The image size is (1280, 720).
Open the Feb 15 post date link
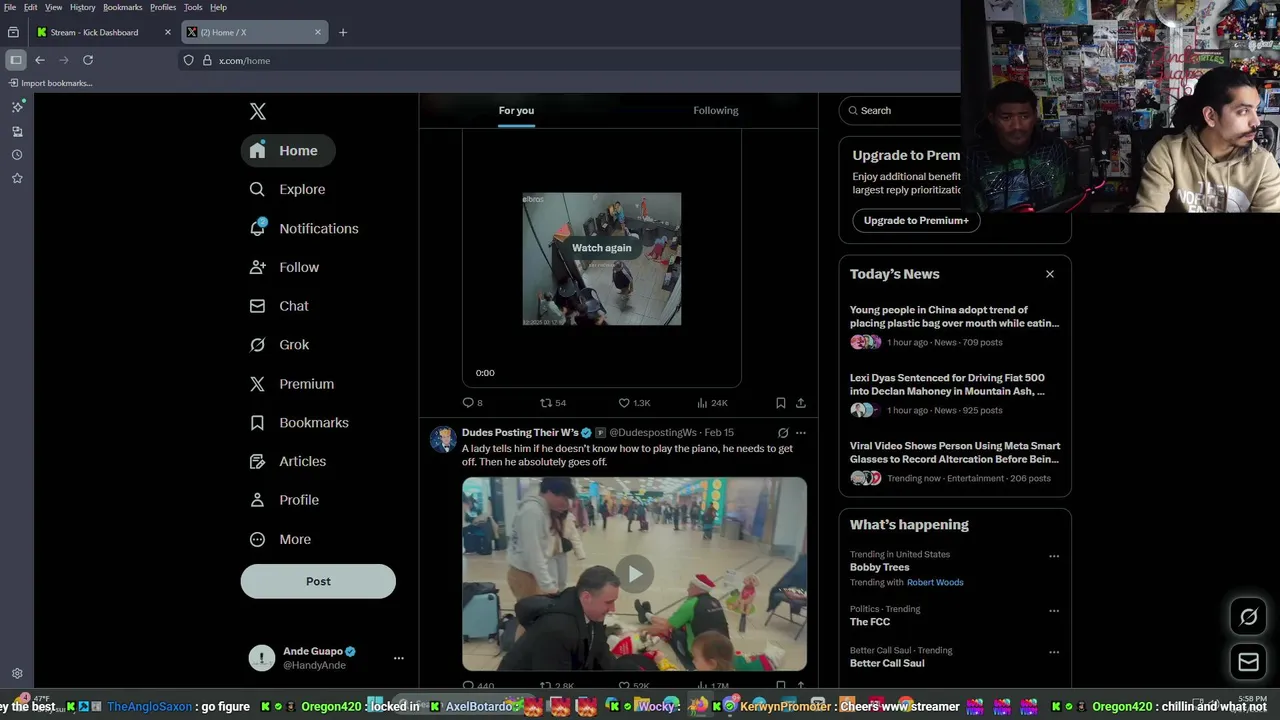pyautogui.click(x=719, y=433)
